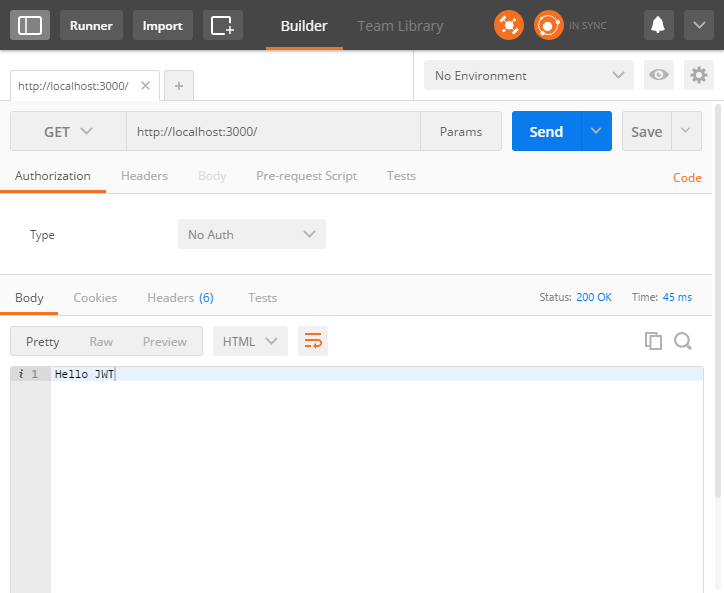The image size is (724, 593).
Task: Click the request URL input field
Action: (x=272, y=132)
